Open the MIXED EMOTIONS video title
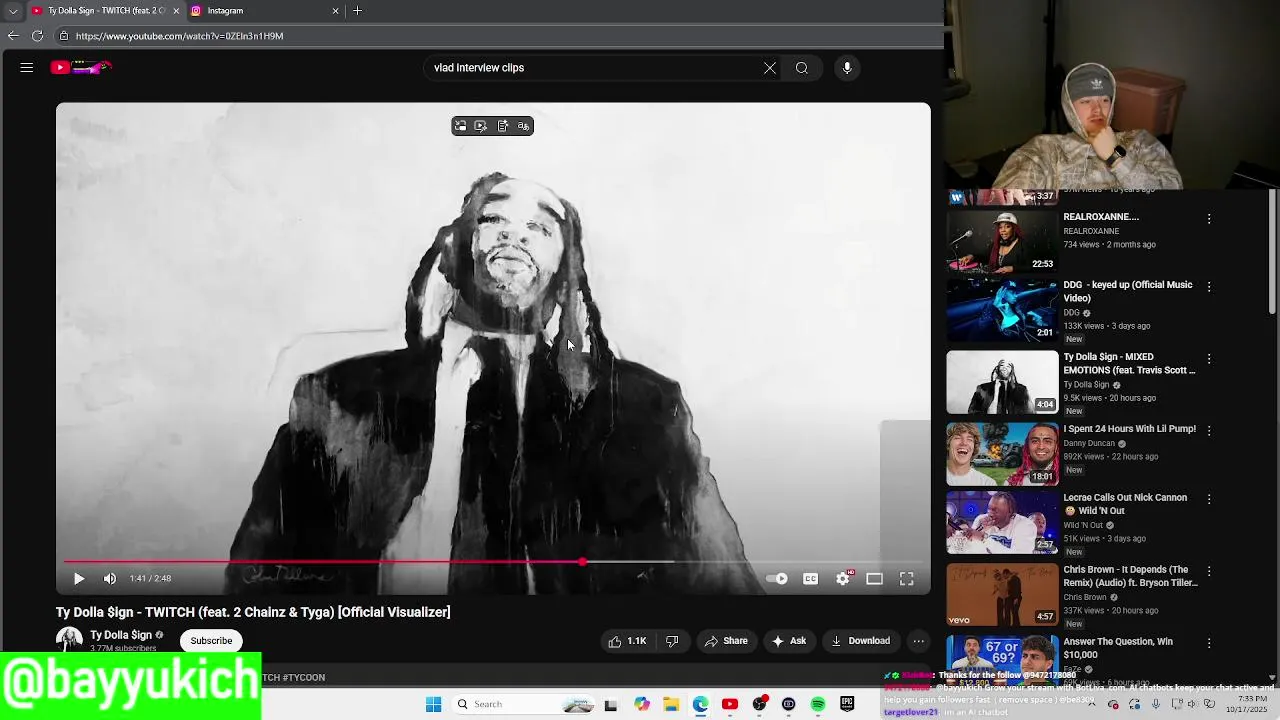Viewport: 1280px width, 720px height. click(x=1129, y=363)
